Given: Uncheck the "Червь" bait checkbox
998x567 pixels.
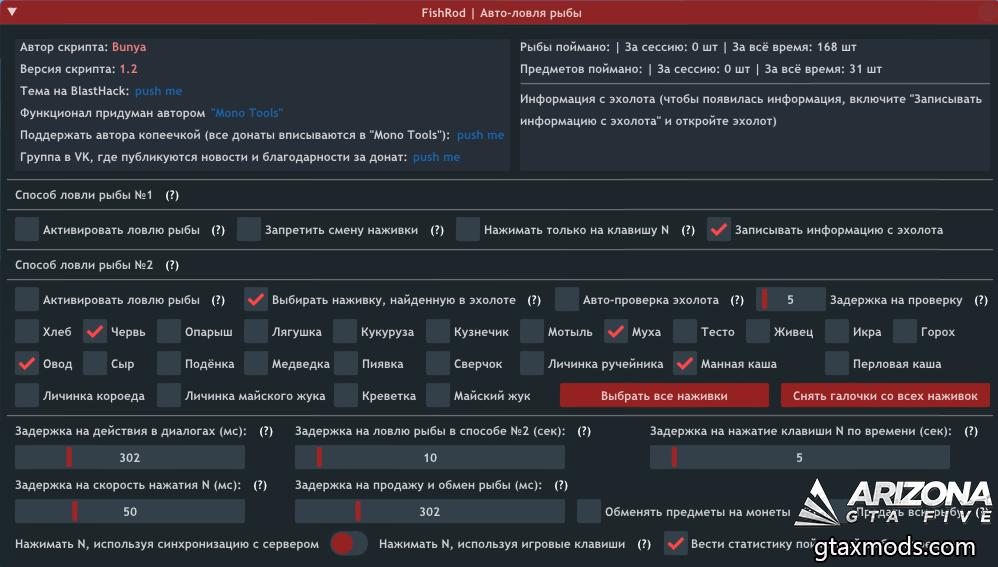Looking at the screenshot, I should pos(95,332).
